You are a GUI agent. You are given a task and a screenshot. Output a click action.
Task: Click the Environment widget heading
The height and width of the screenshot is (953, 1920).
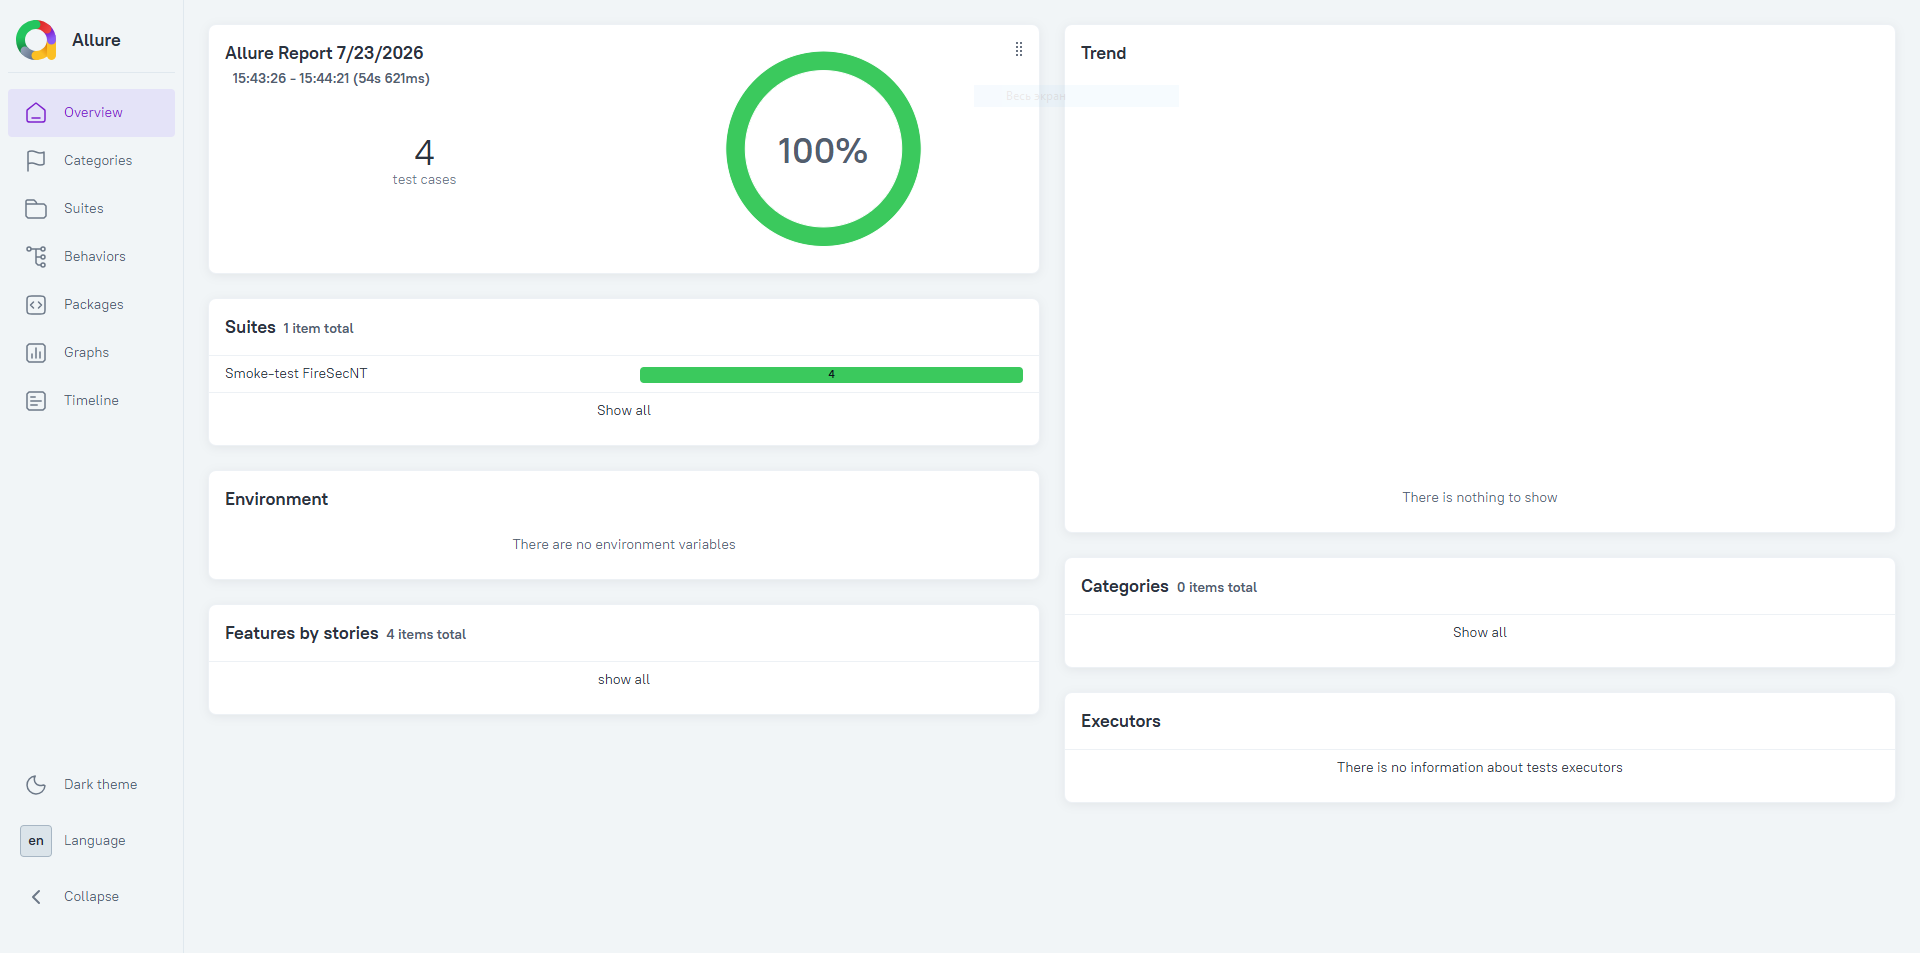[276, 499]
